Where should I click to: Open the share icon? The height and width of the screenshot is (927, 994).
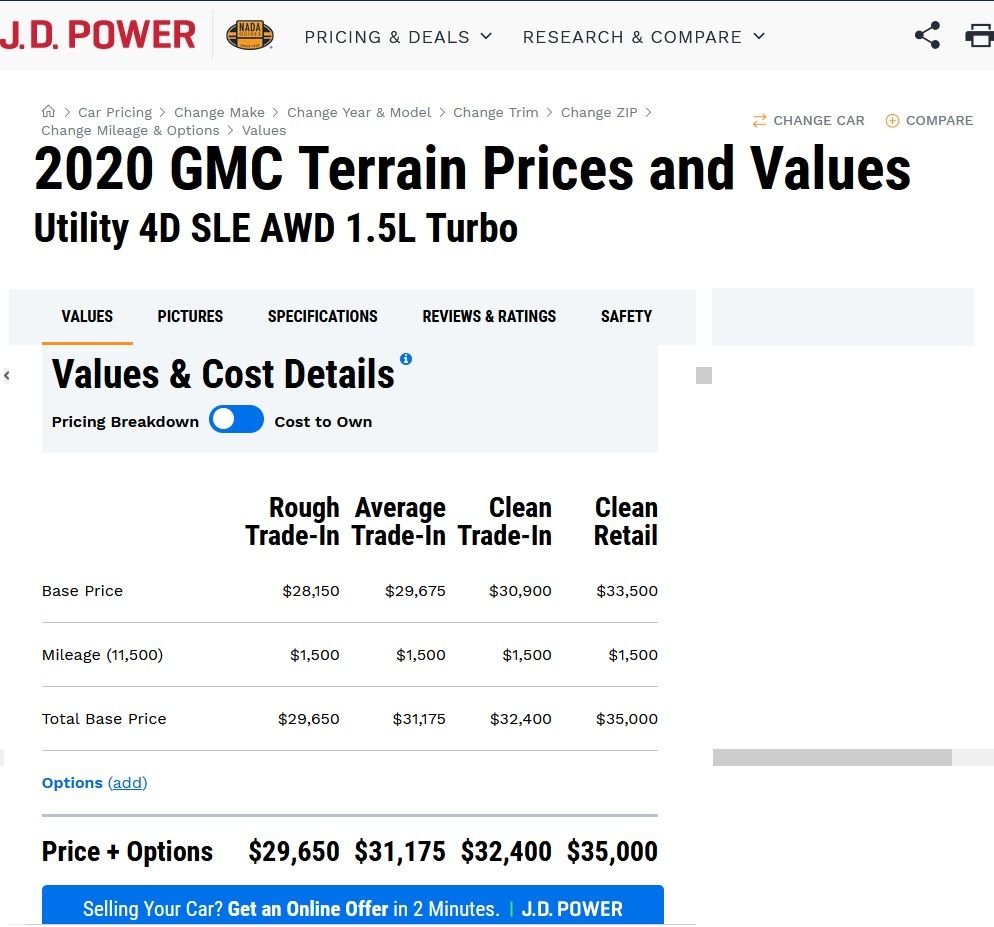pos(927,35)
